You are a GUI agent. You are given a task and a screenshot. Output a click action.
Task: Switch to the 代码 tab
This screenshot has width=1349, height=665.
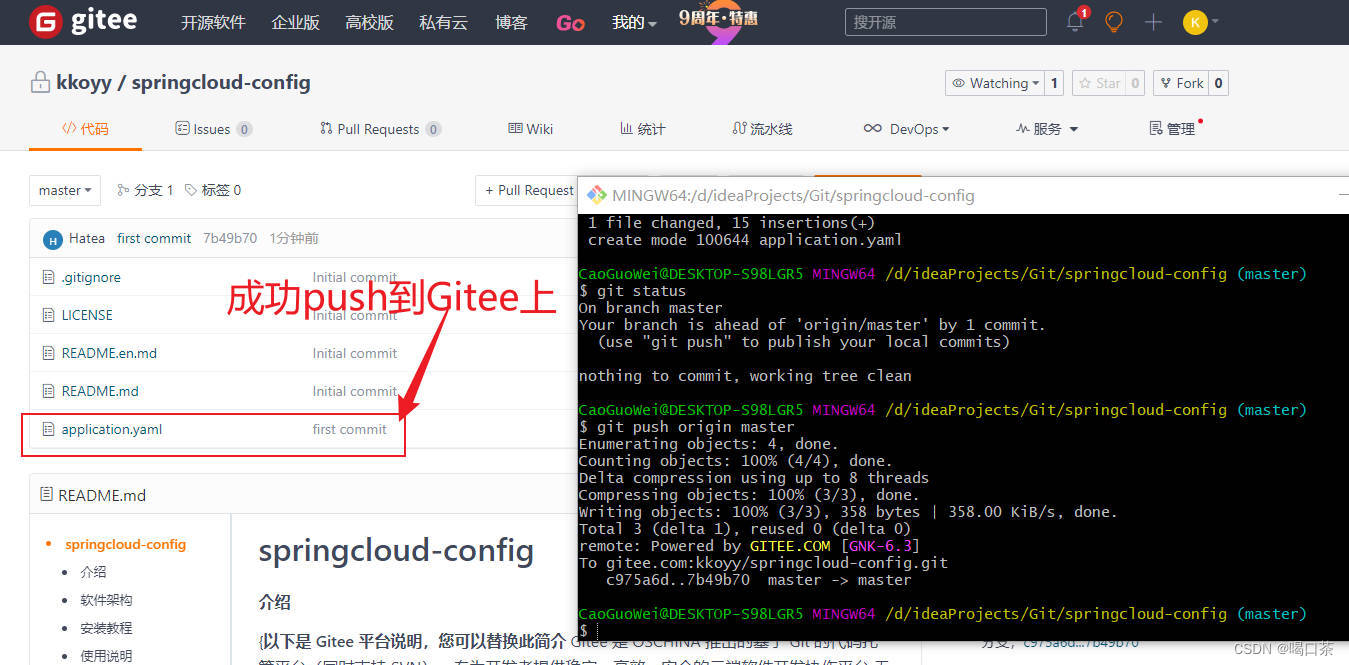tap(85, 129)
